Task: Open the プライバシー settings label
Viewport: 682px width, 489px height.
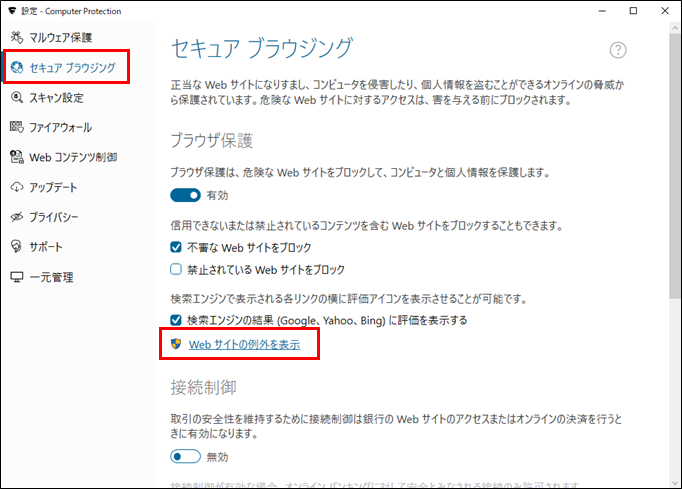Action: click(54, 217)
